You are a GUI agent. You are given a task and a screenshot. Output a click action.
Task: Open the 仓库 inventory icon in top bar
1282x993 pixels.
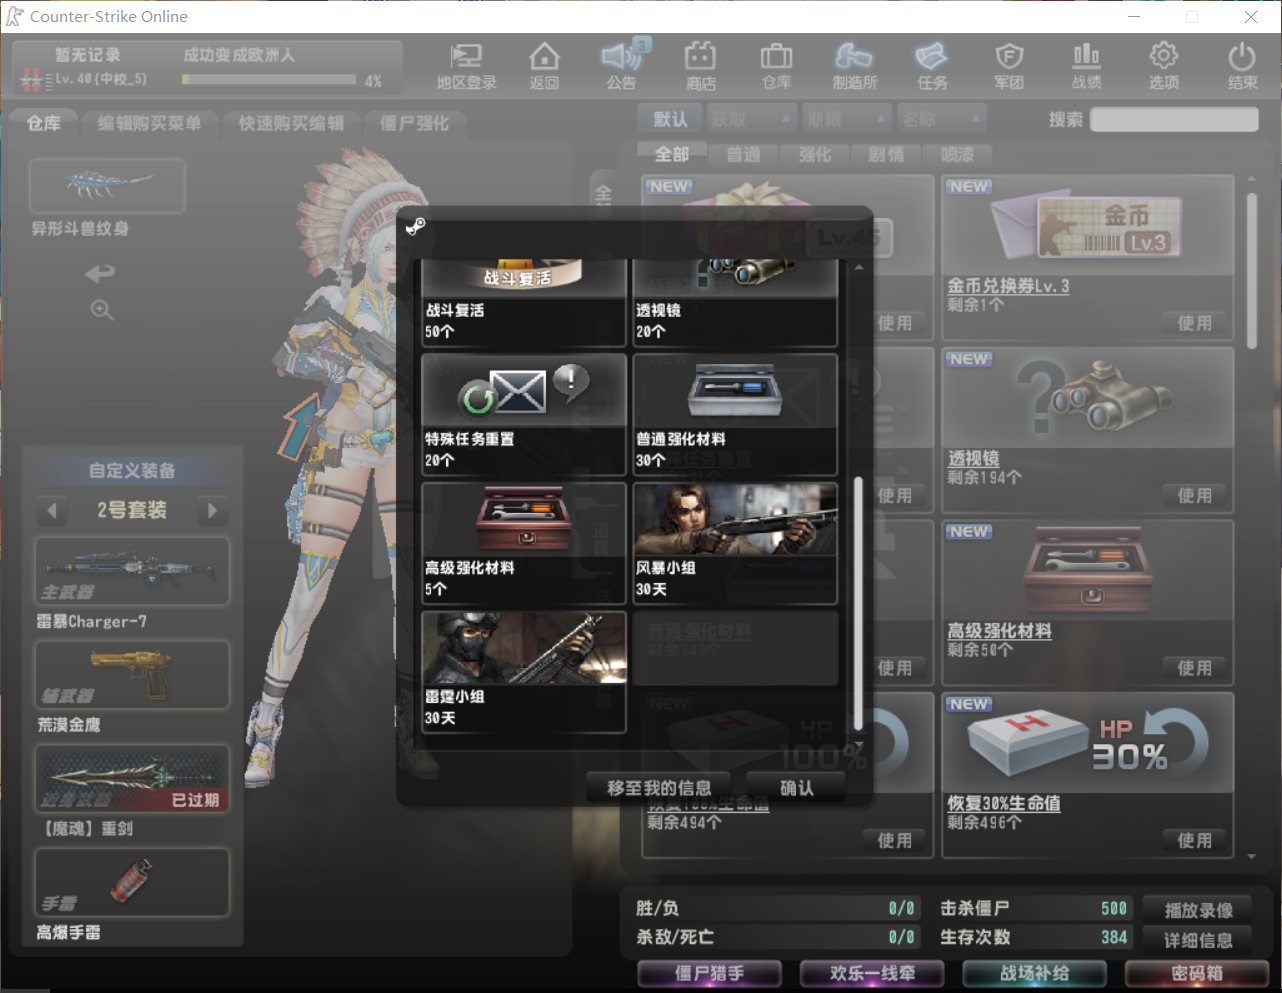[x=777, y=66]
